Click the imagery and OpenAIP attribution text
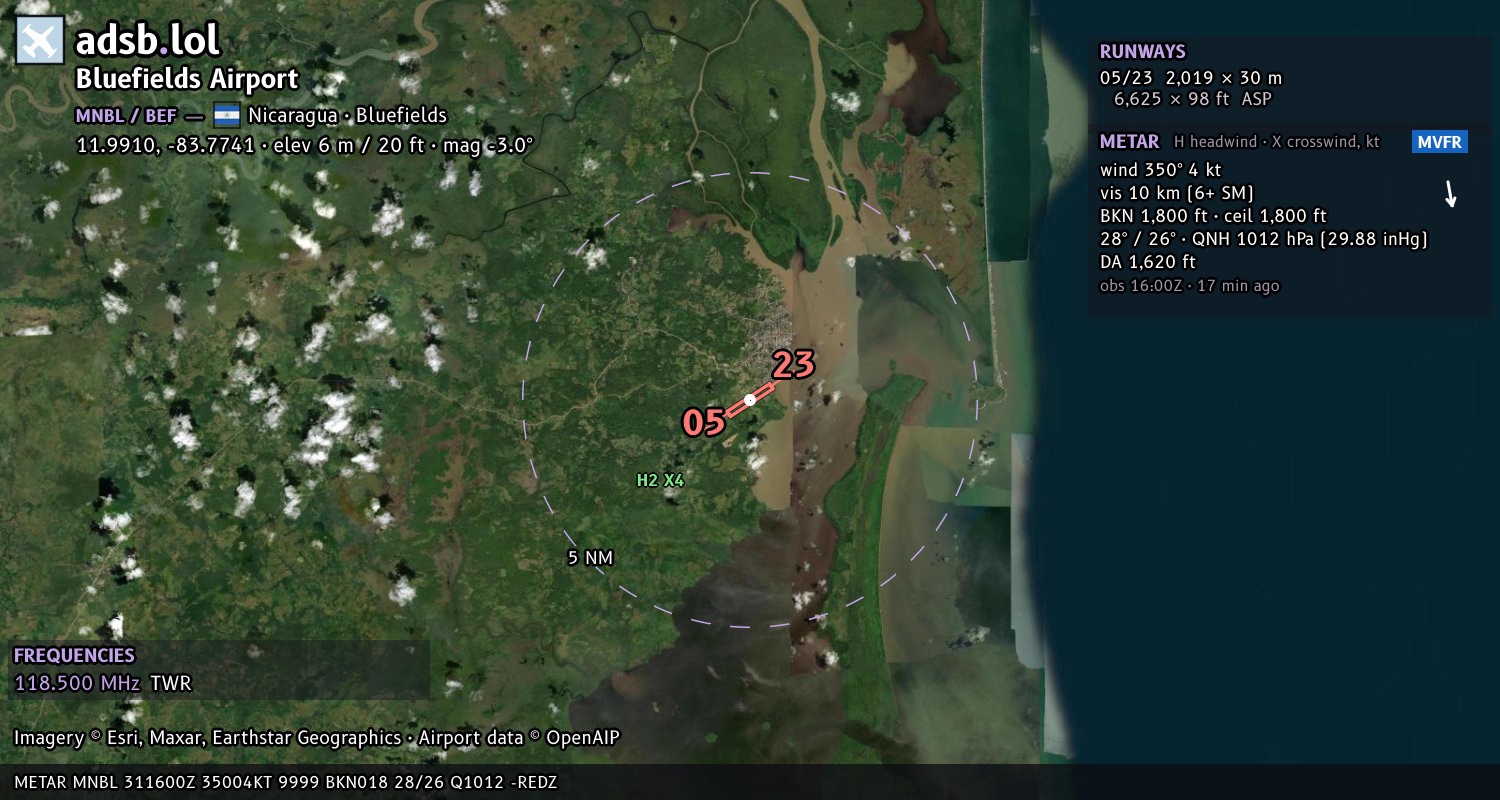Screen dimensions: 1500x800 pos(317,738)
